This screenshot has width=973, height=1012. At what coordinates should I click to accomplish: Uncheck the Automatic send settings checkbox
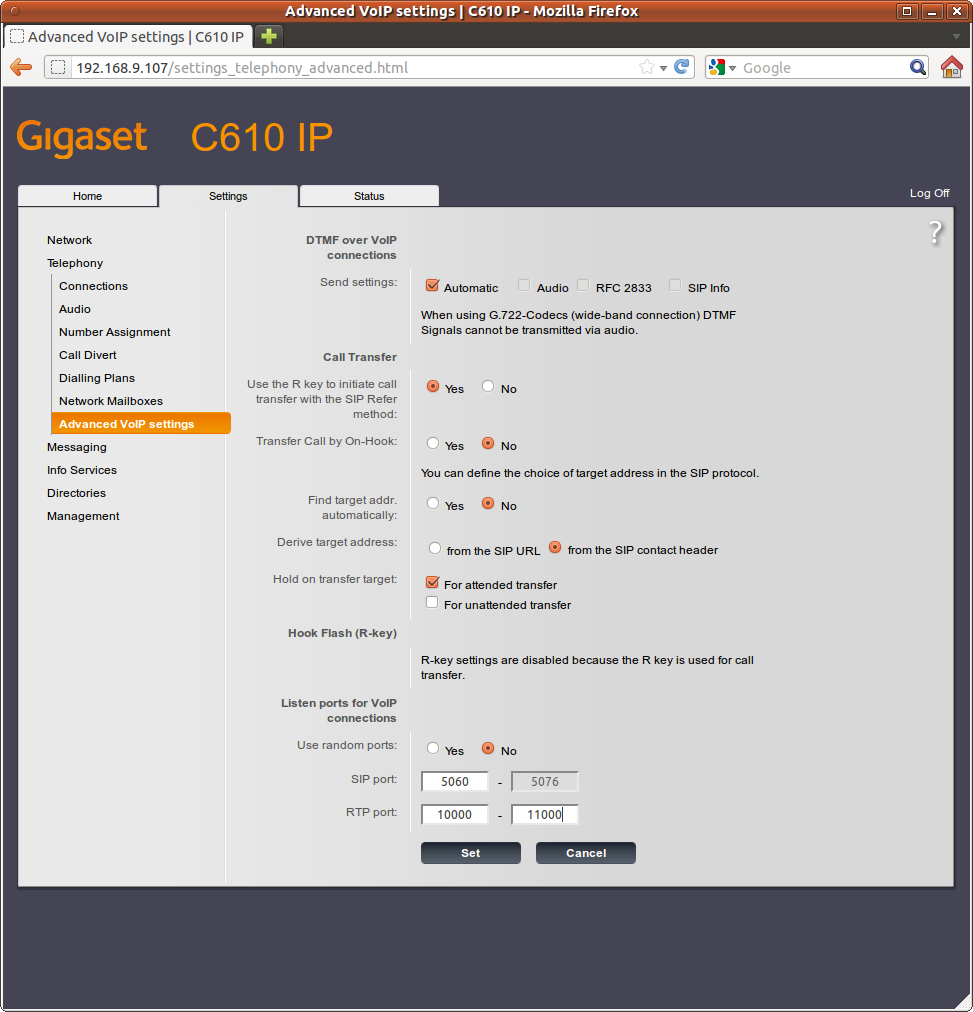pos(432,286)
